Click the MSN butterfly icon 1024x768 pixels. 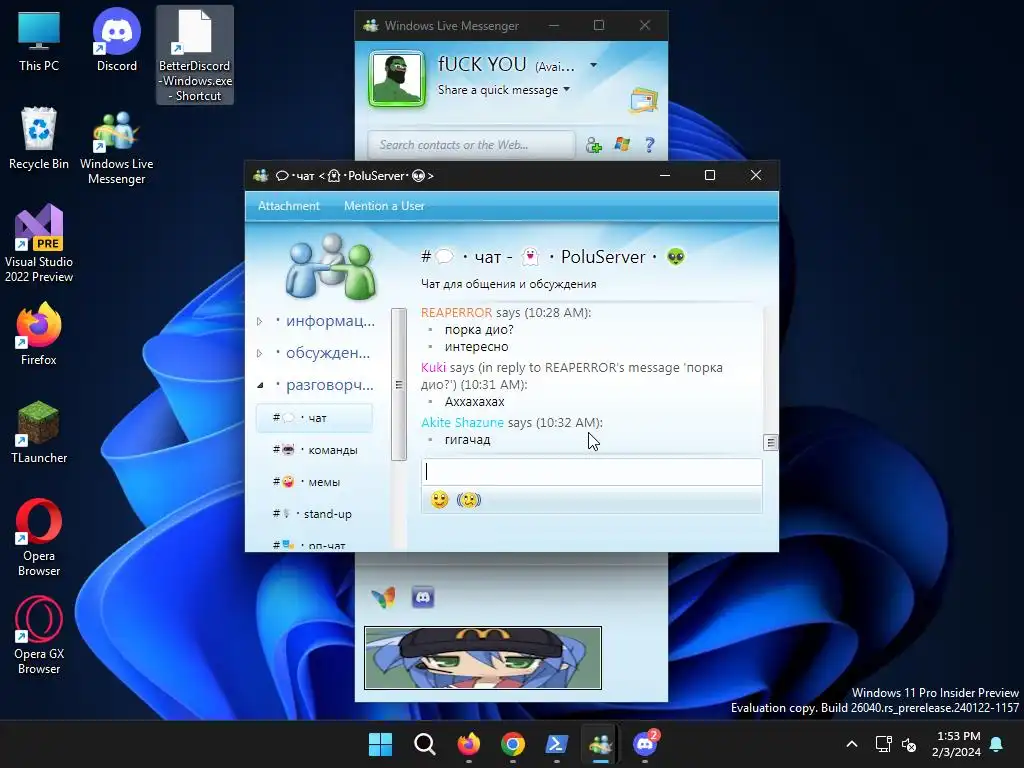(383, 597)
